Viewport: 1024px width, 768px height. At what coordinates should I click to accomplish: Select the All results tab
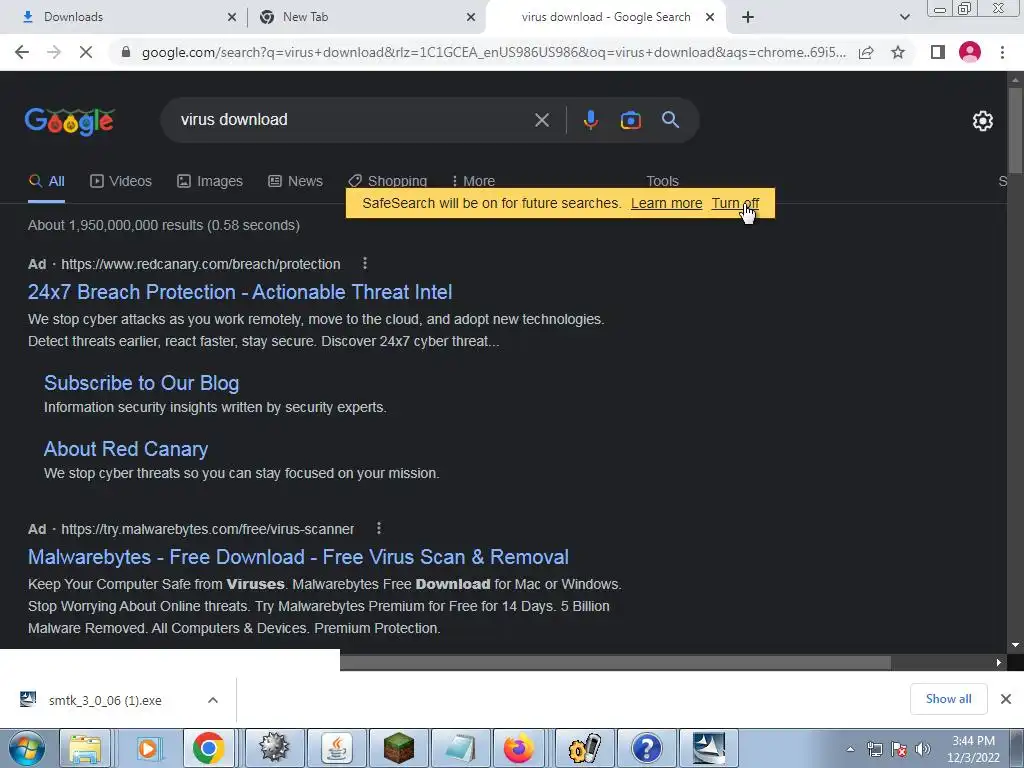(46, 181)
